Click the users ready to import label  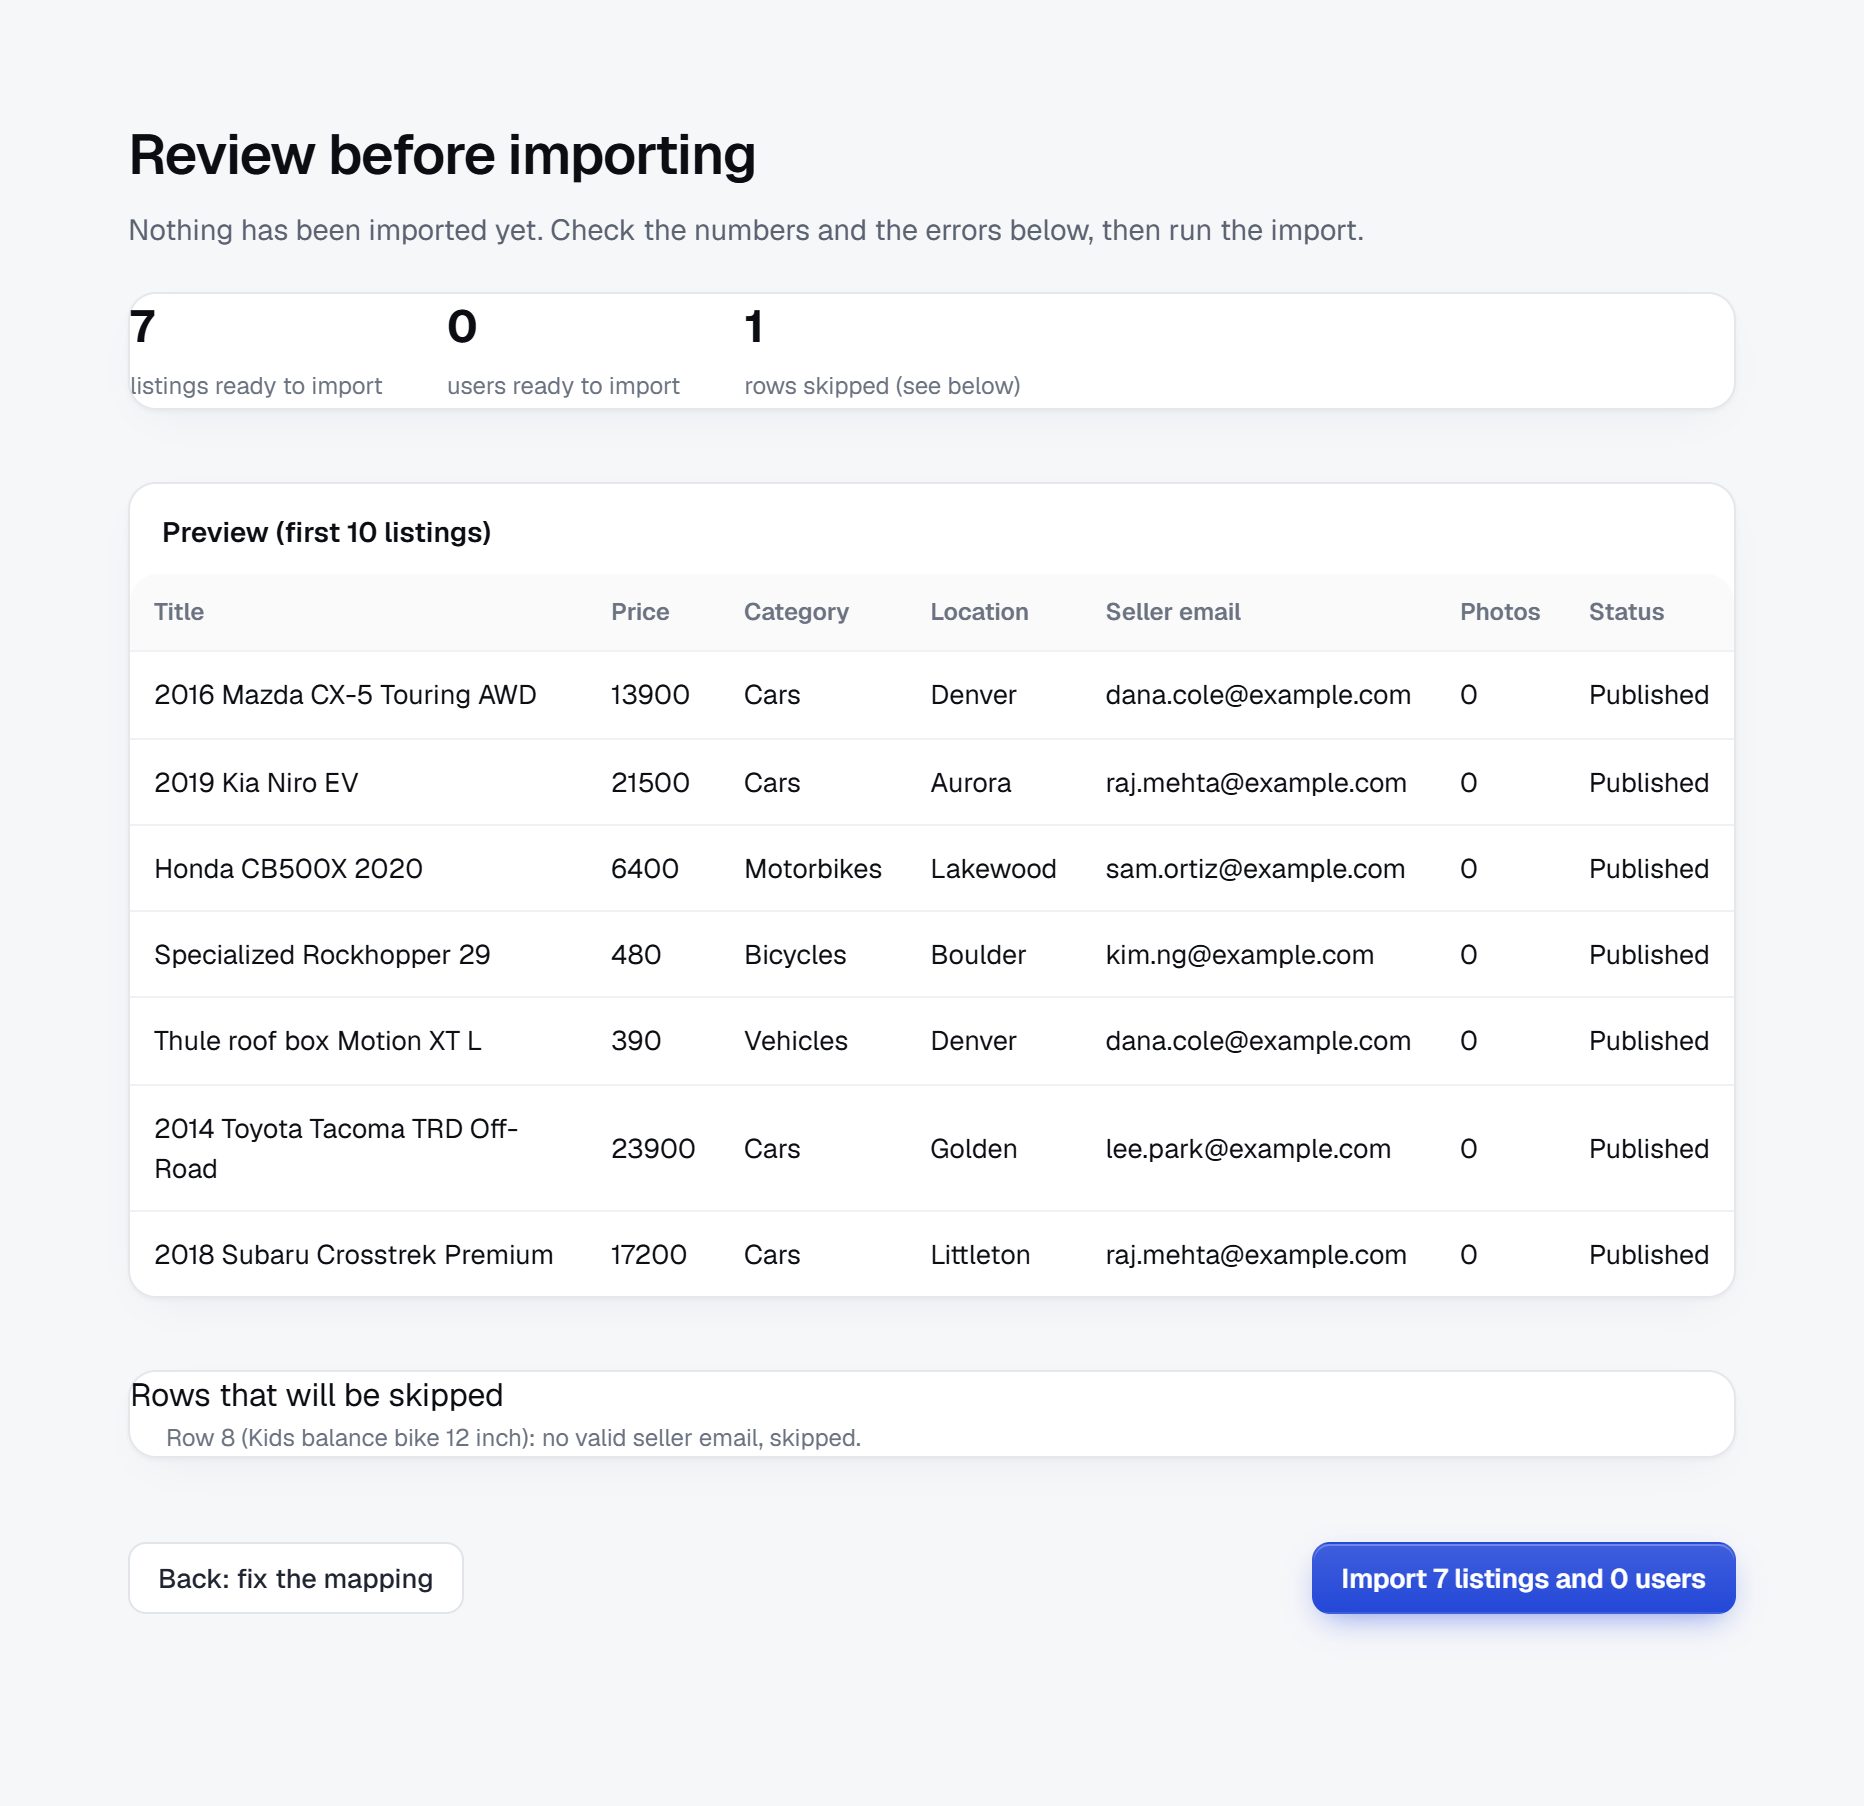563,386
